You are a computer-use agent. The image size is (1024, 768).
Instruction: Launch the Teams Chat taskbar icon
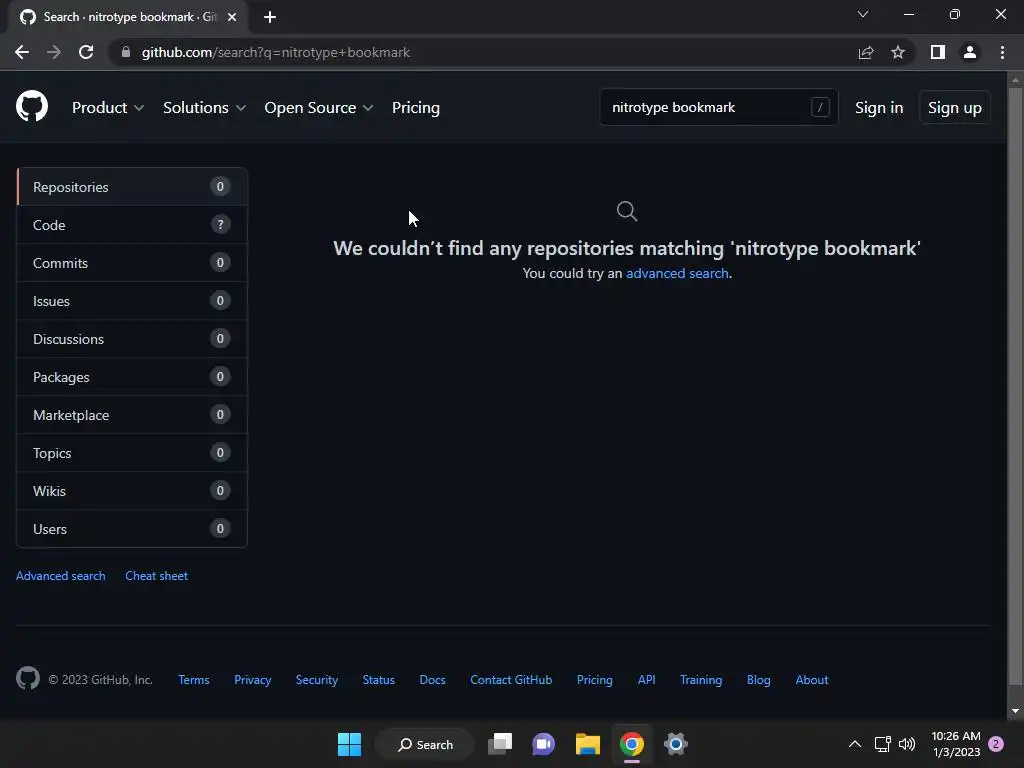coord(543,744)
